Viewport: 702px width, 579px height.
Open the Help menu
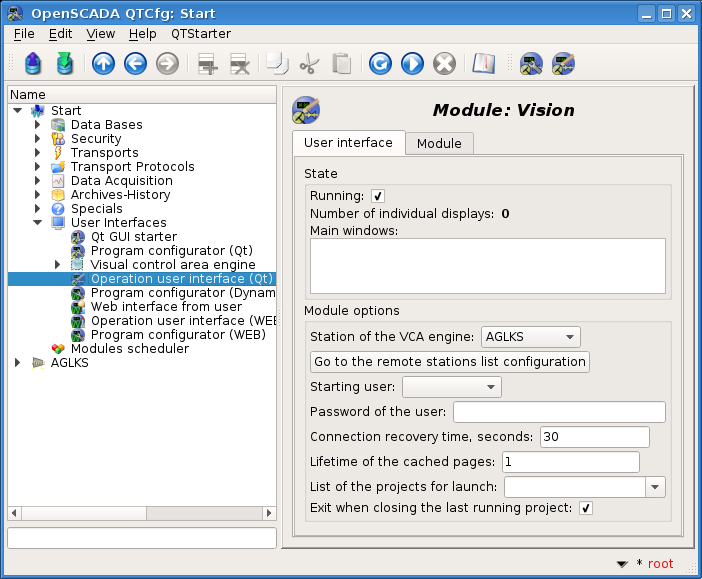pos(142,34)
